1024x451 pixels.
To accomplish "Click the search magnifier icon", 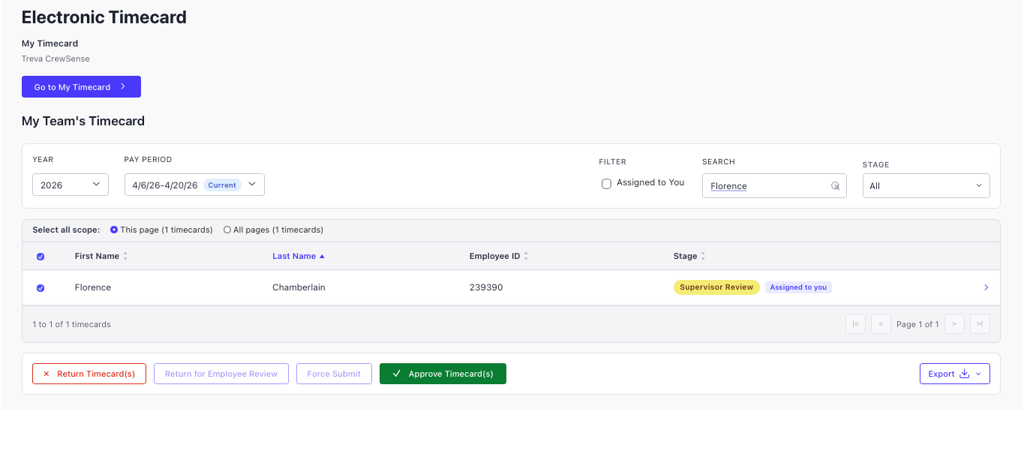I will pos(835,186).
